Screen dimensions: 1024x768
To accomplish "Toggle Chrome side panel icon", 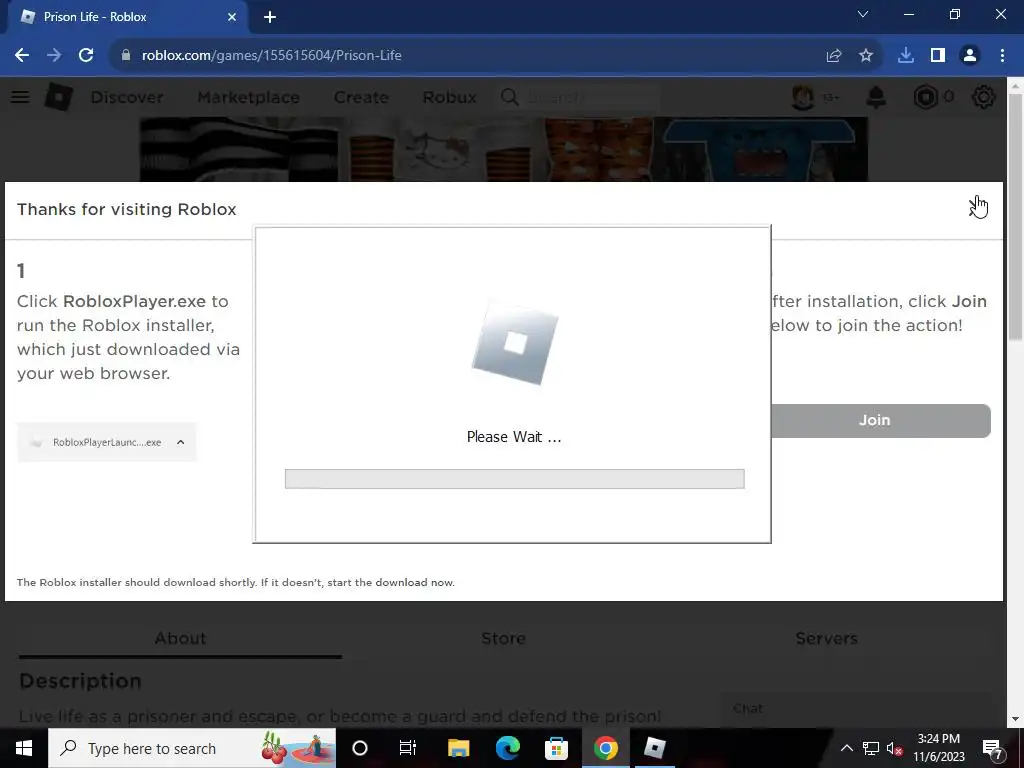I will tap(938, 56).
